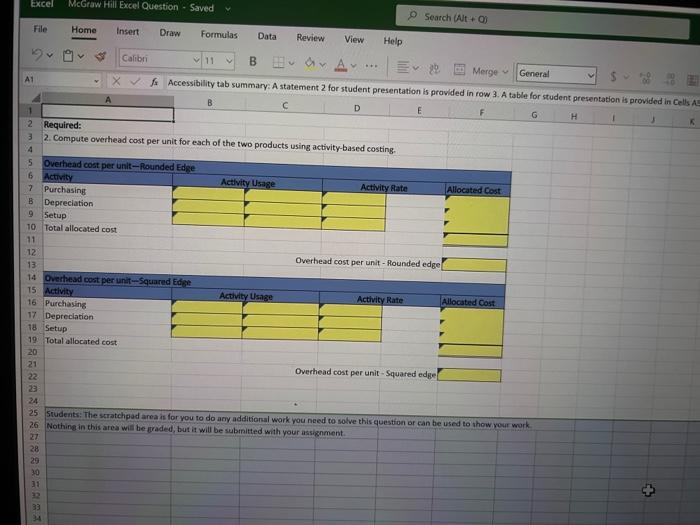This screenshot has width=700, height=525.
Task: Select column A header
Action: pyautogui.click(x=108, y=100)
